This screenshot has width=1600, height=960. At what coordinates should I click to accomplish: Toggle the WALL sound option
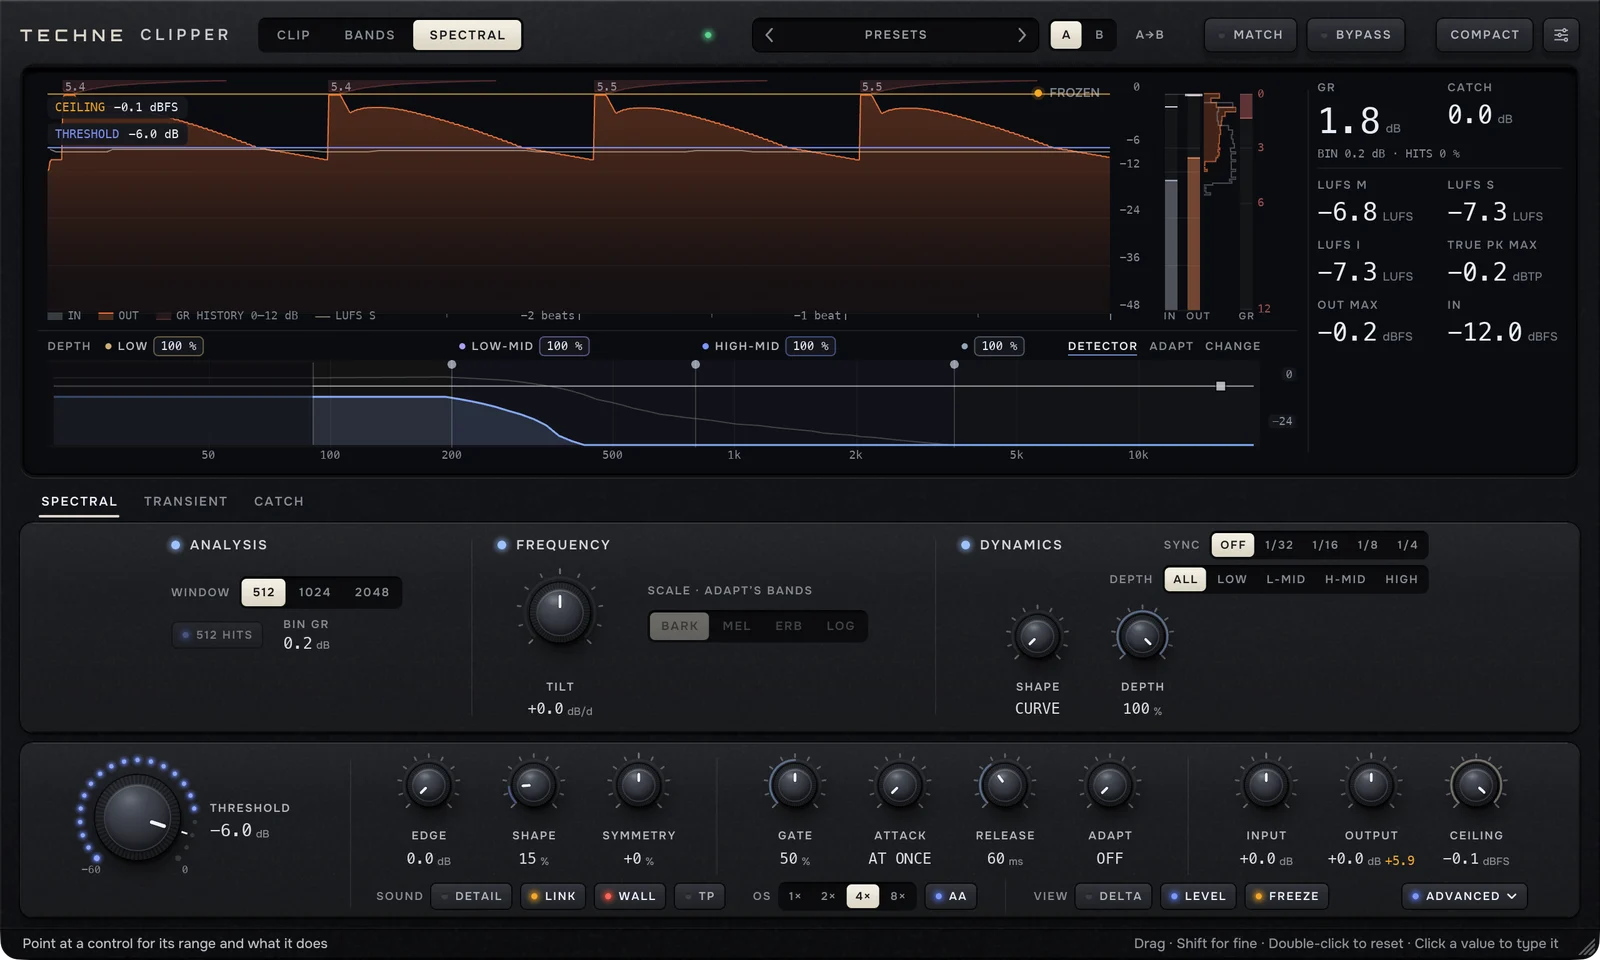tap(630, 896)
